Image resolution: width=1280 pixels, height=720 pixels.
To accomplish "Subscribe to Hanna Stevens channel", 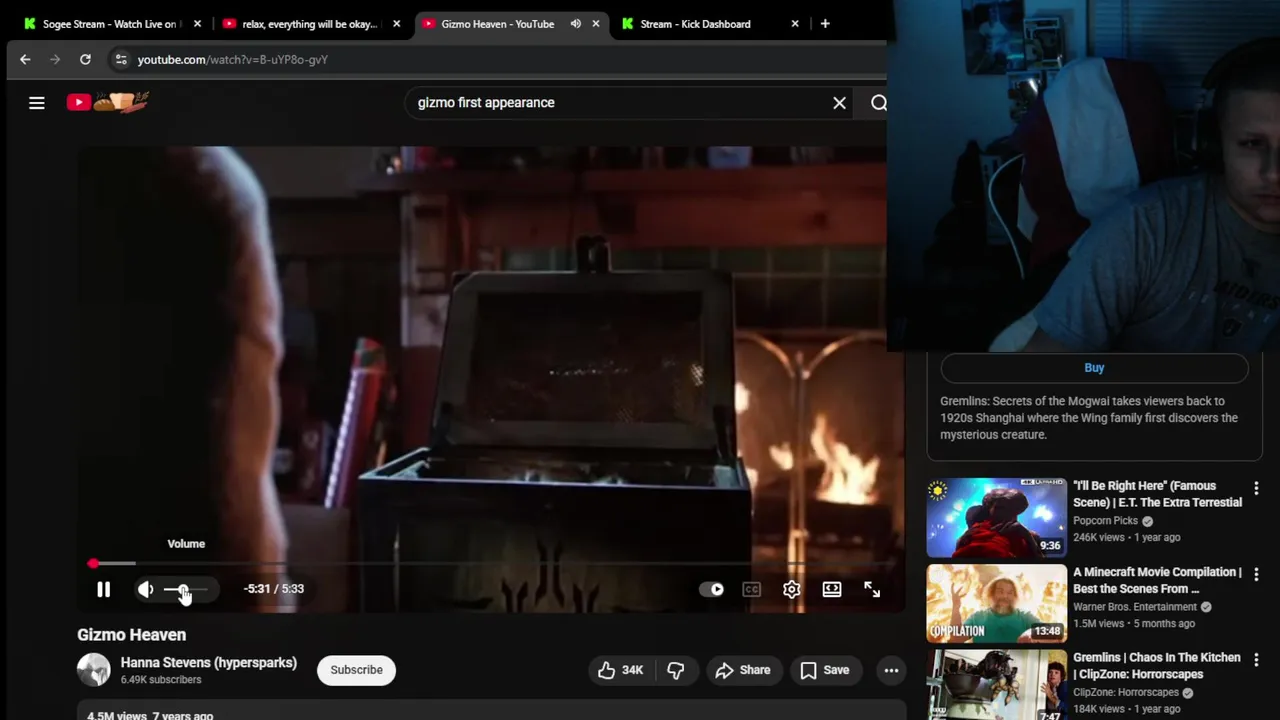I will click(357, 670).
